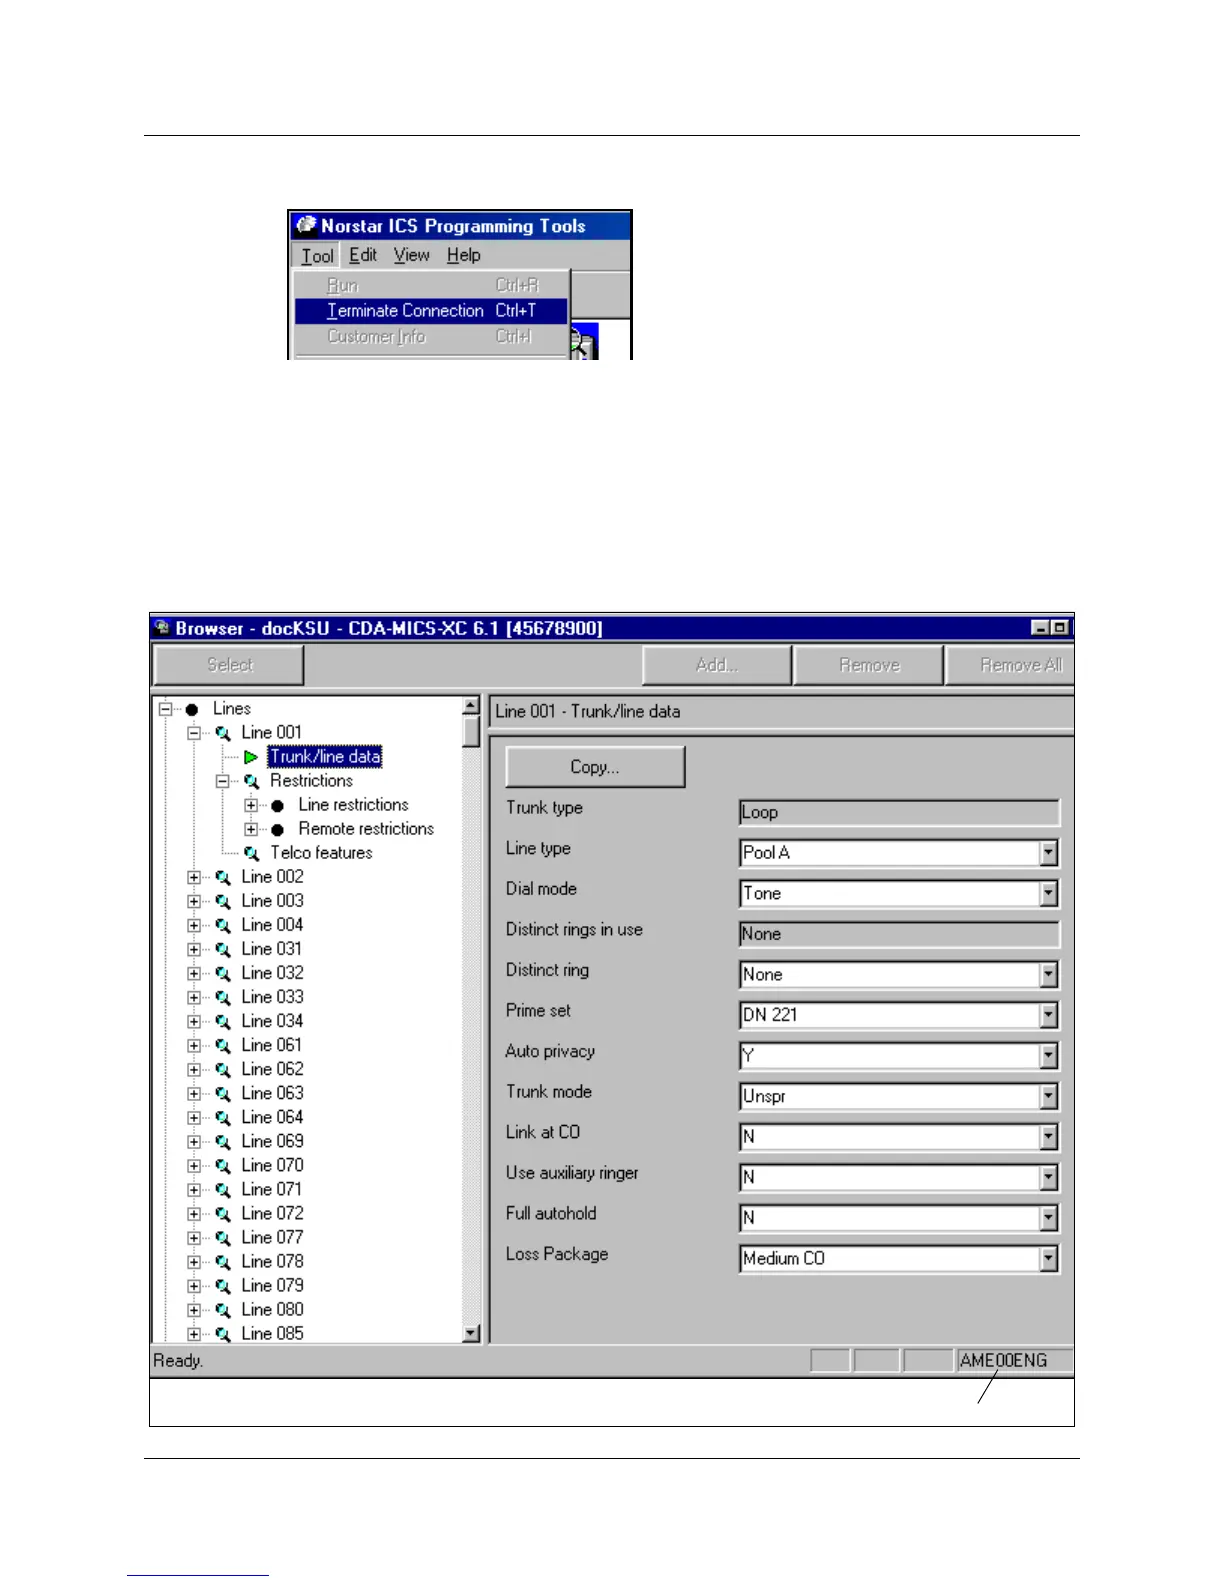Click the magnifier icon next to Line 003
Image resolution: width=1224 pixels, height=1584 pixels.
(x=223, y=901)
